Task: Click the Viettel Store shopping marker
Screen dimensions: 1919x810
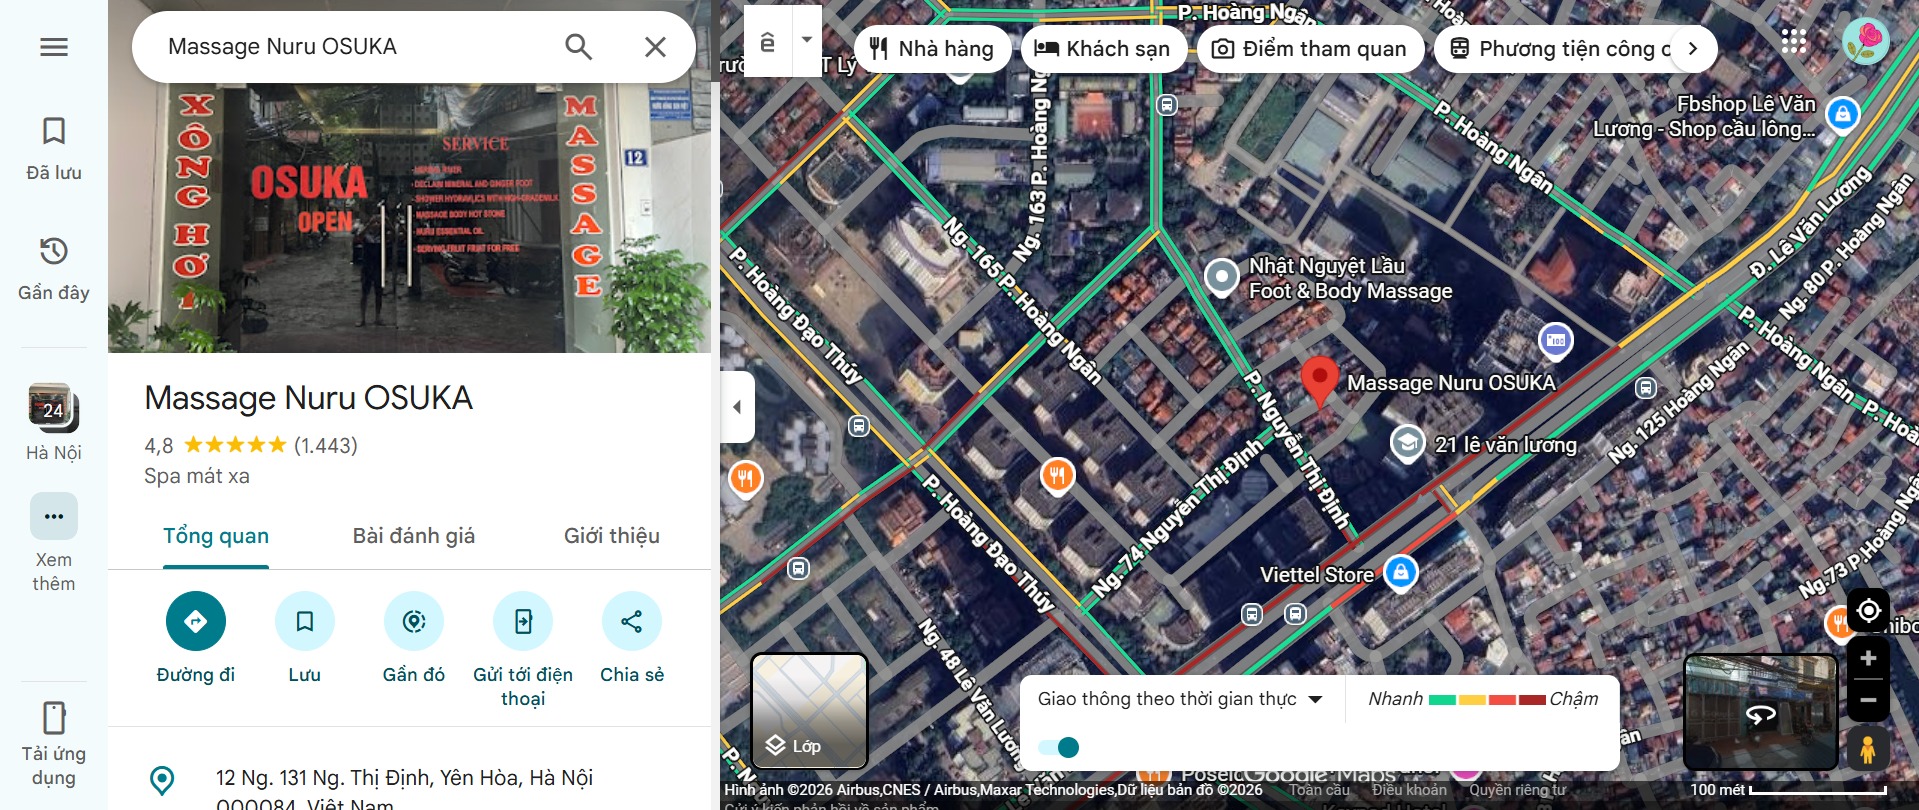Action: click(x=1401, y=572)
